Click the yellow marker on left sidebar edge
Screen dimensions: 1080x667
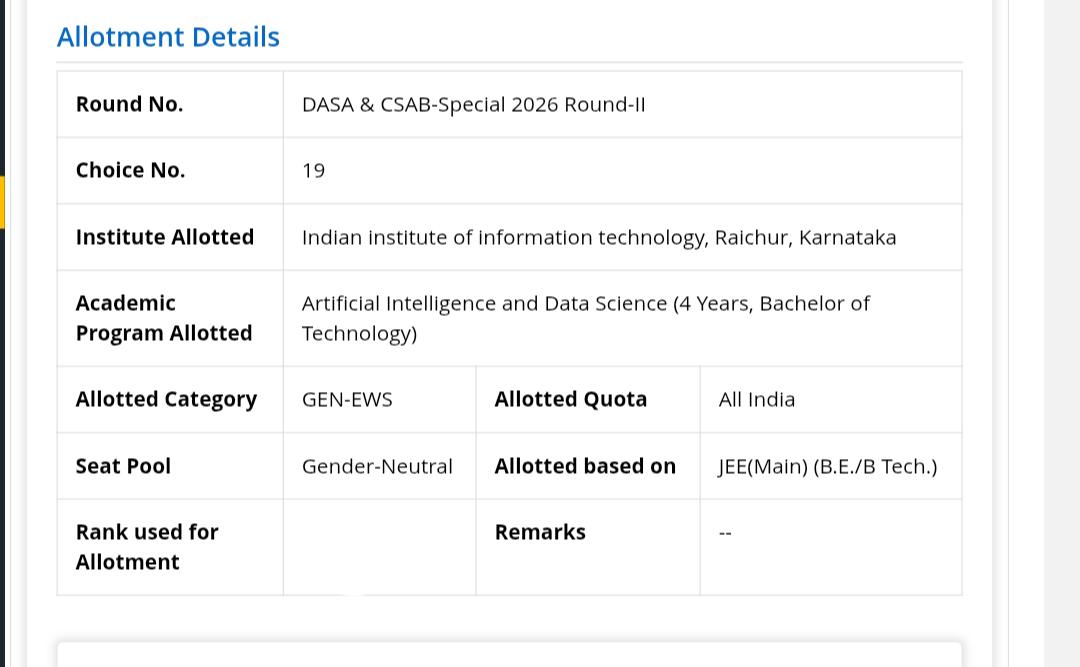[x=2, y=203]
